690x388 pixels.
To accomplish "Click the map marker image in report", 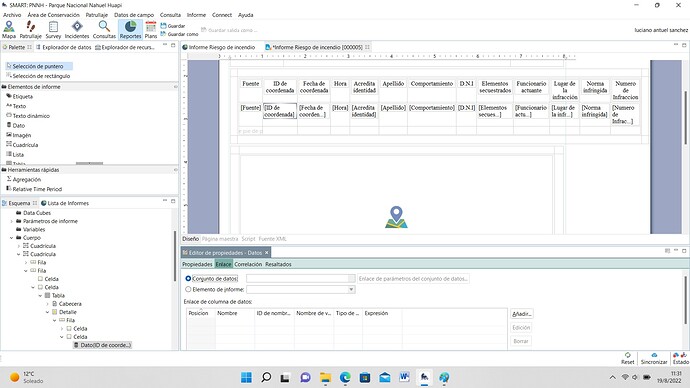I will tap(396, 217).
